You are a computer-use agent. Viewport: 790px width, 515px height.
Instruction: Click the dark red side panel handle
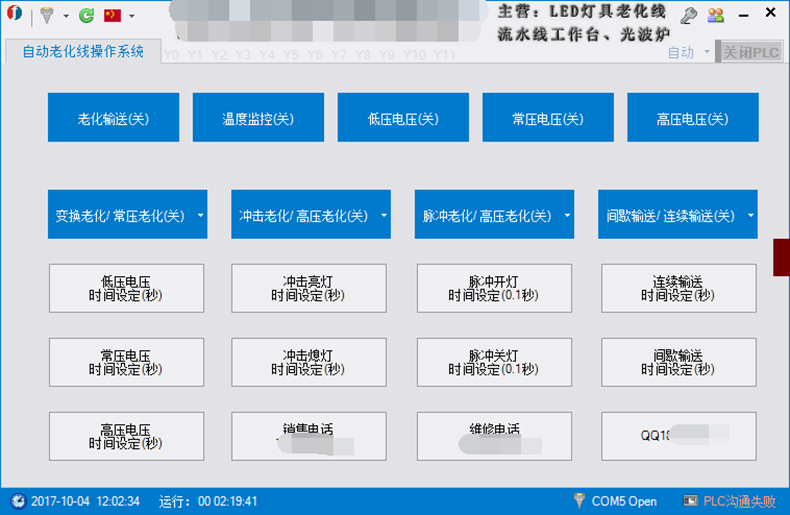[x=781, y=256]
